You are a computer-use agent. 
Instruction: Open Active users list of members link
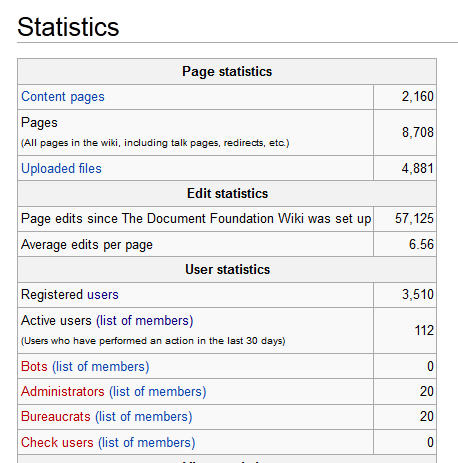coord(145,321)
